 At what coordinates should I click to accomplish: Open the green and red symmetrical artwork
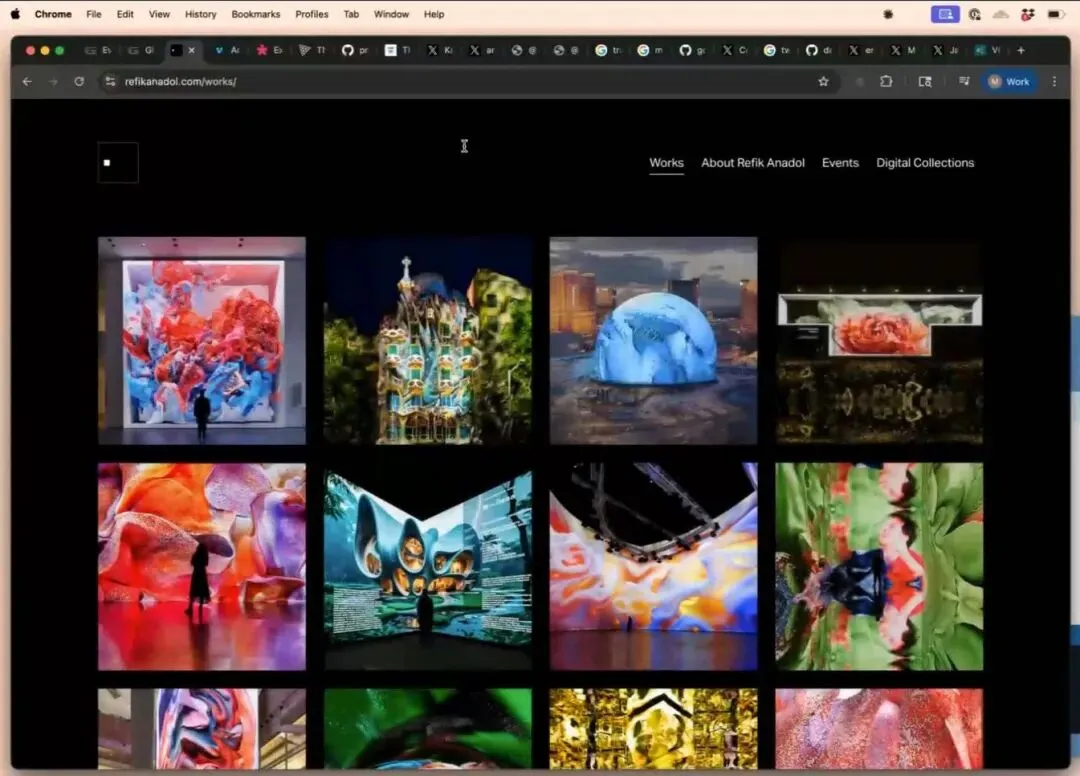tap(880, 567)
